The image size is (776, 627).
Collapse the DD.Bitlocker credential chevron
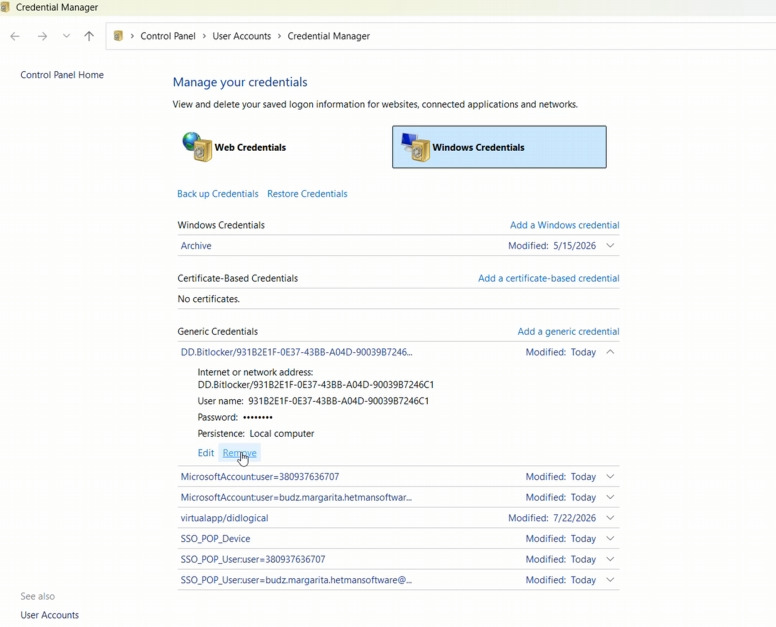[610, 352]
